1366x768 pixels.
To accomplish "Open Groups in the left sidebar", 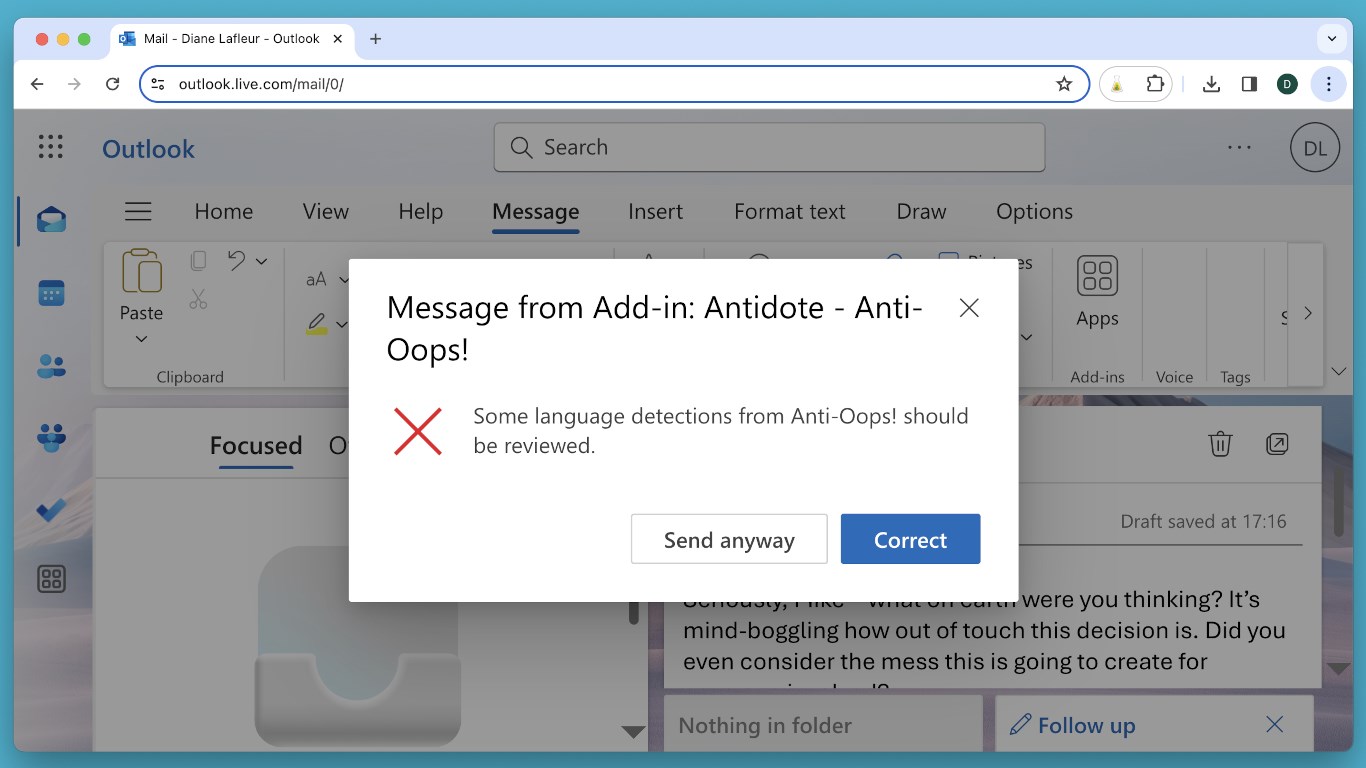I will (51, 438).
